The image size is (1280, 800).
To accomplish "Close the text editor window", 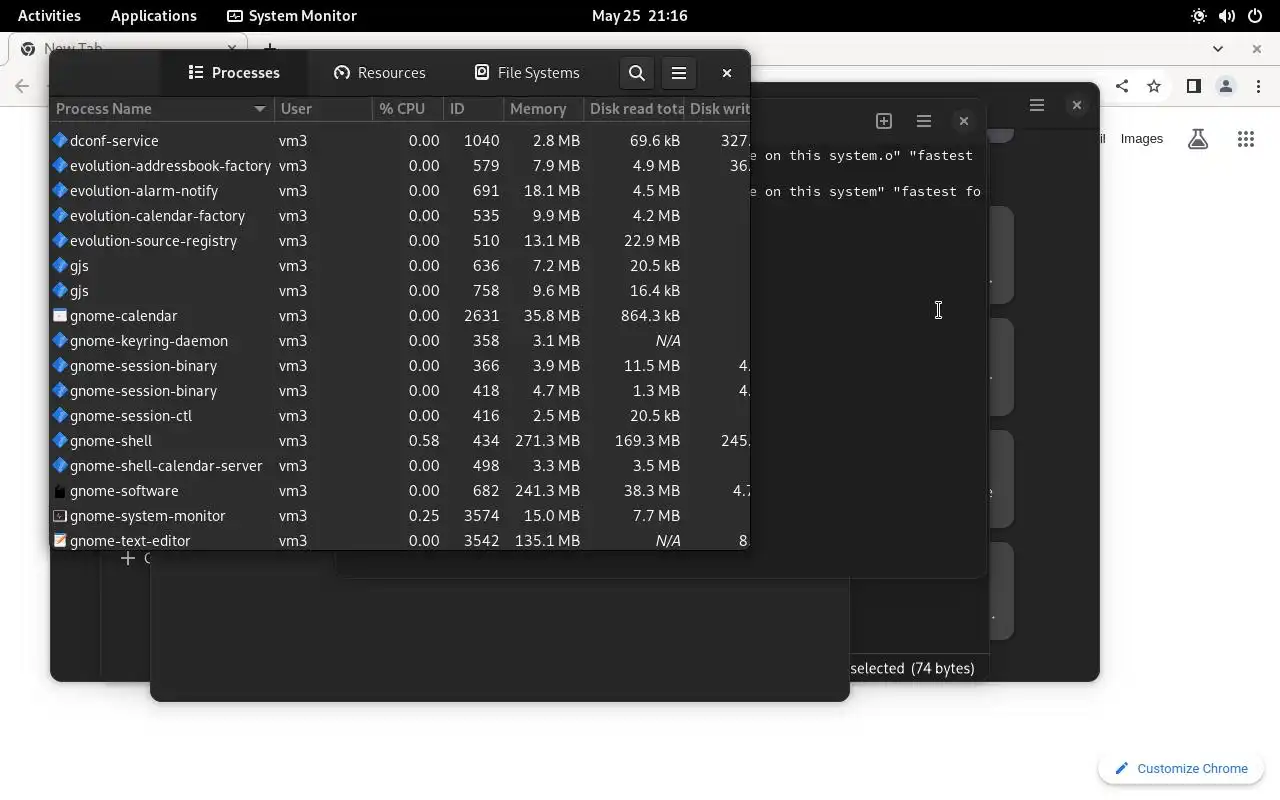I will tap(964, 120).
